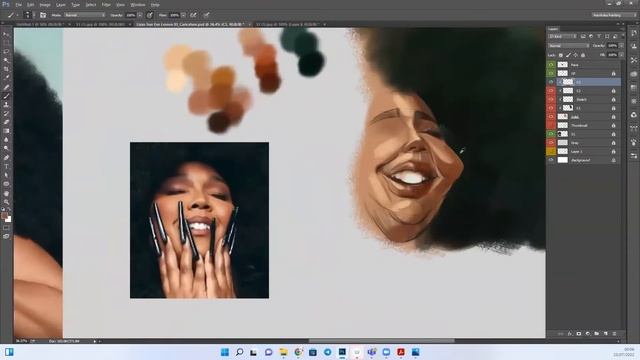Click the horizontal canvas scrollbar

coord(382,341)
